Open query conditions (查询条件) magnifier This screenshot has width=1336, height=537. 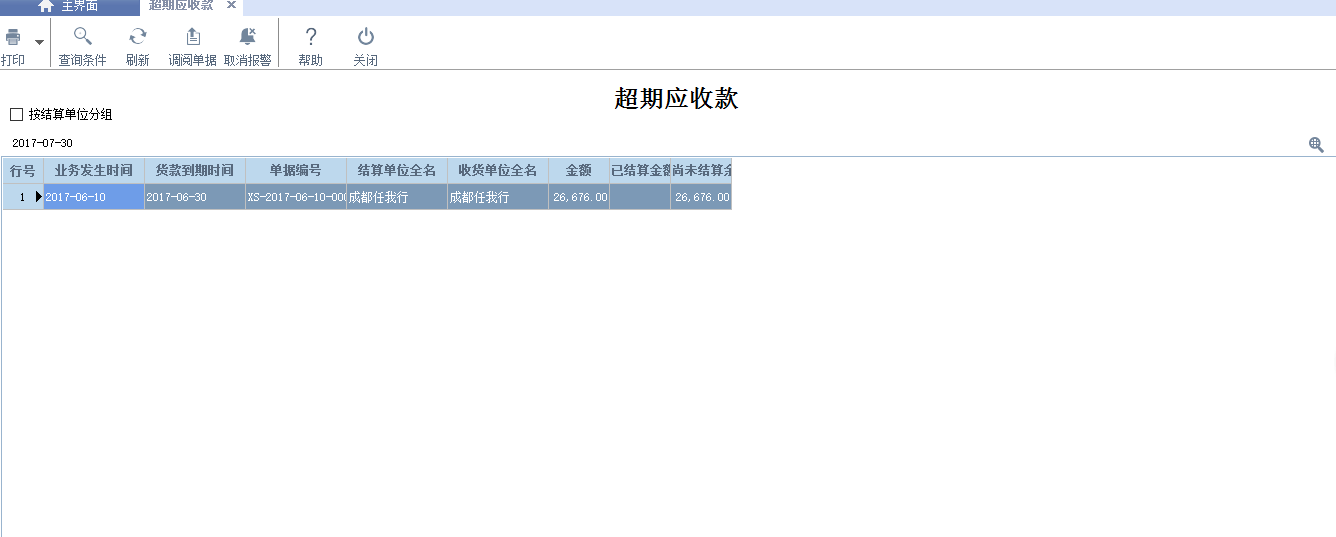(x=82, y=38)
